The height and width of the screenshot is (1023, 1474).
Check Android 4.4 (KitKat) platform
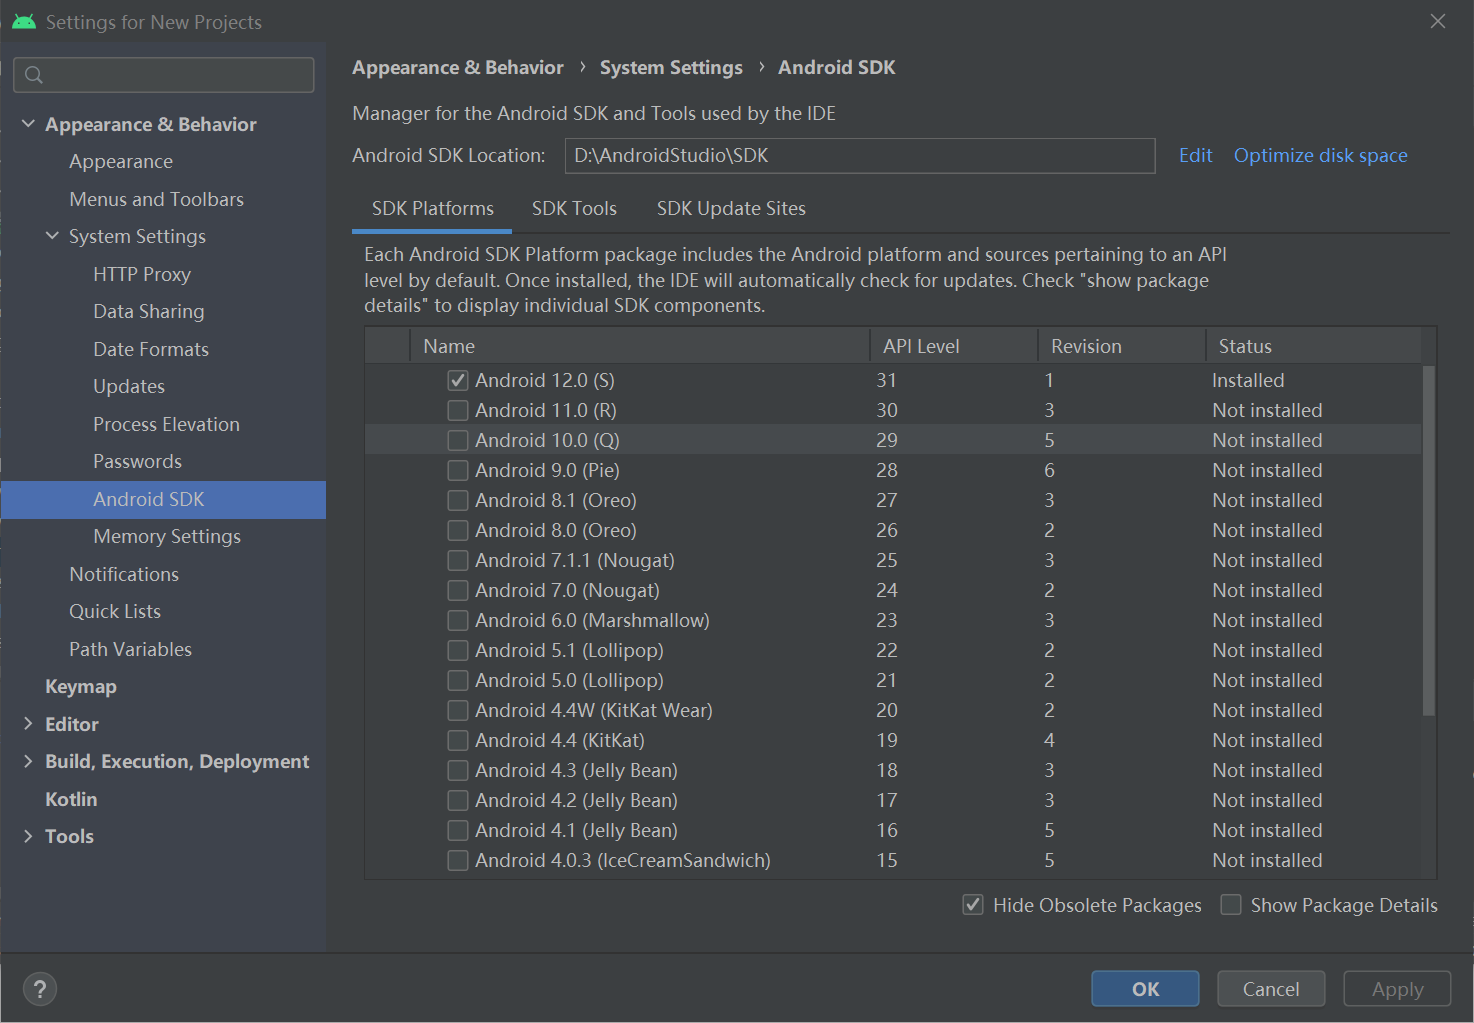(458, 740)
